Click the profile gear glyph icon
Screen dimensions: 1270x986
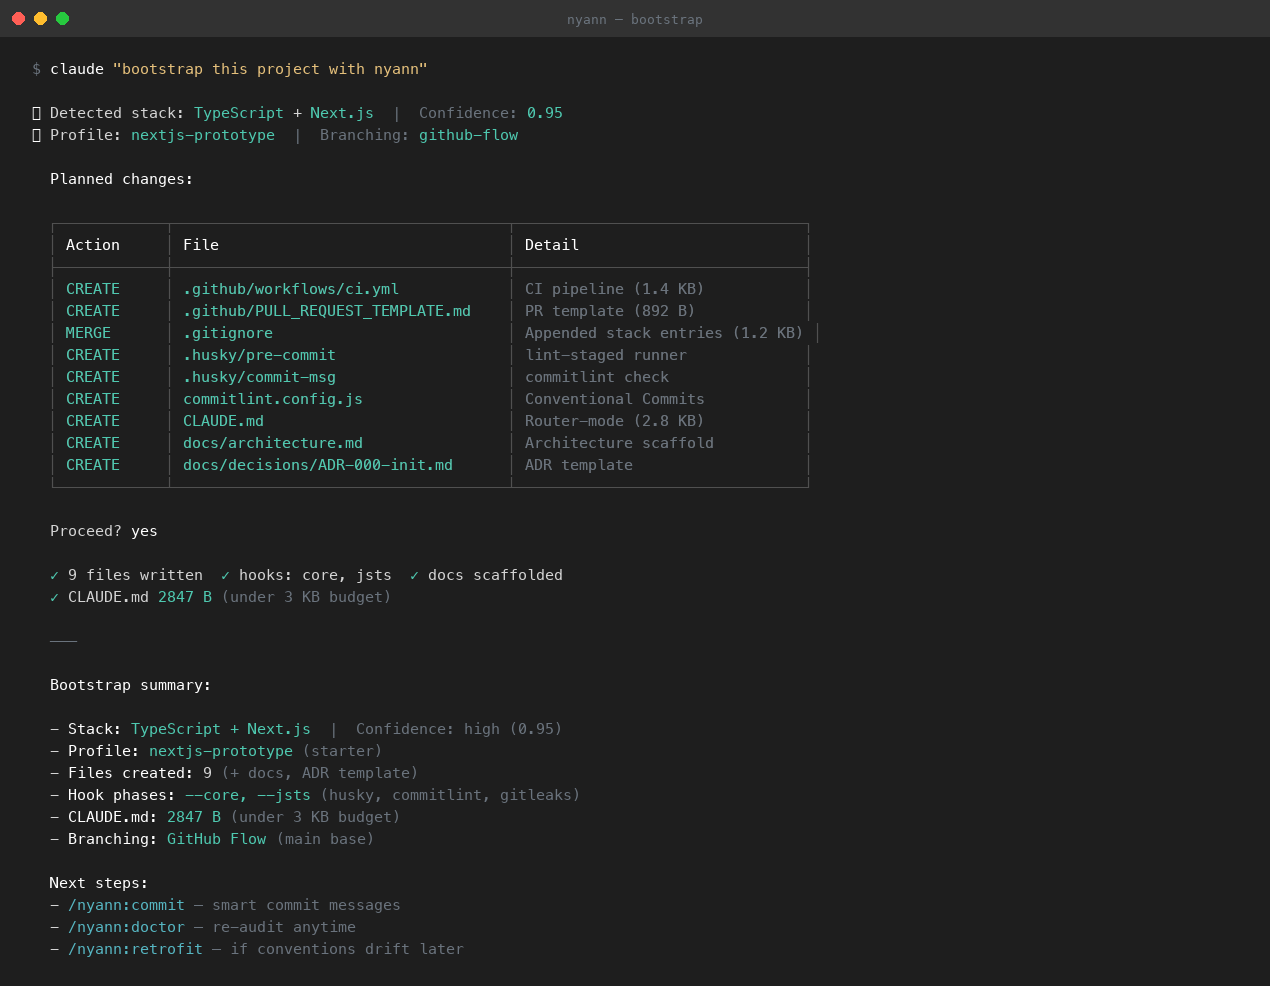coord(36,135)
